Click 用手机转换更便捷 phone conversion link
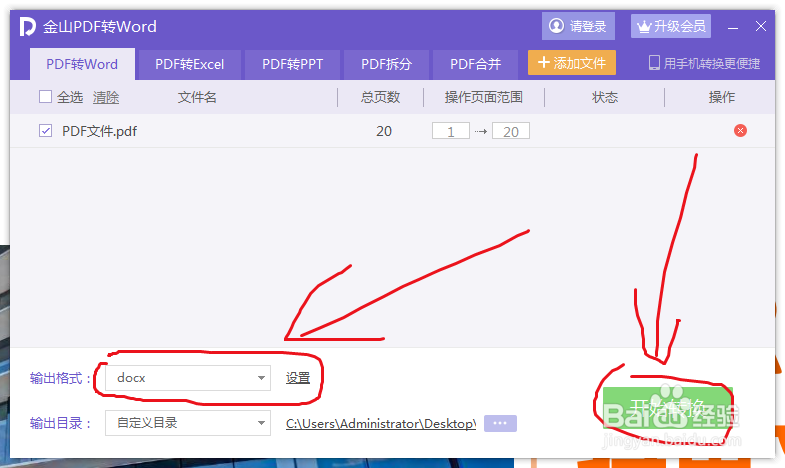Viewport: 785px width, 468px height. (x=704, y=63)
